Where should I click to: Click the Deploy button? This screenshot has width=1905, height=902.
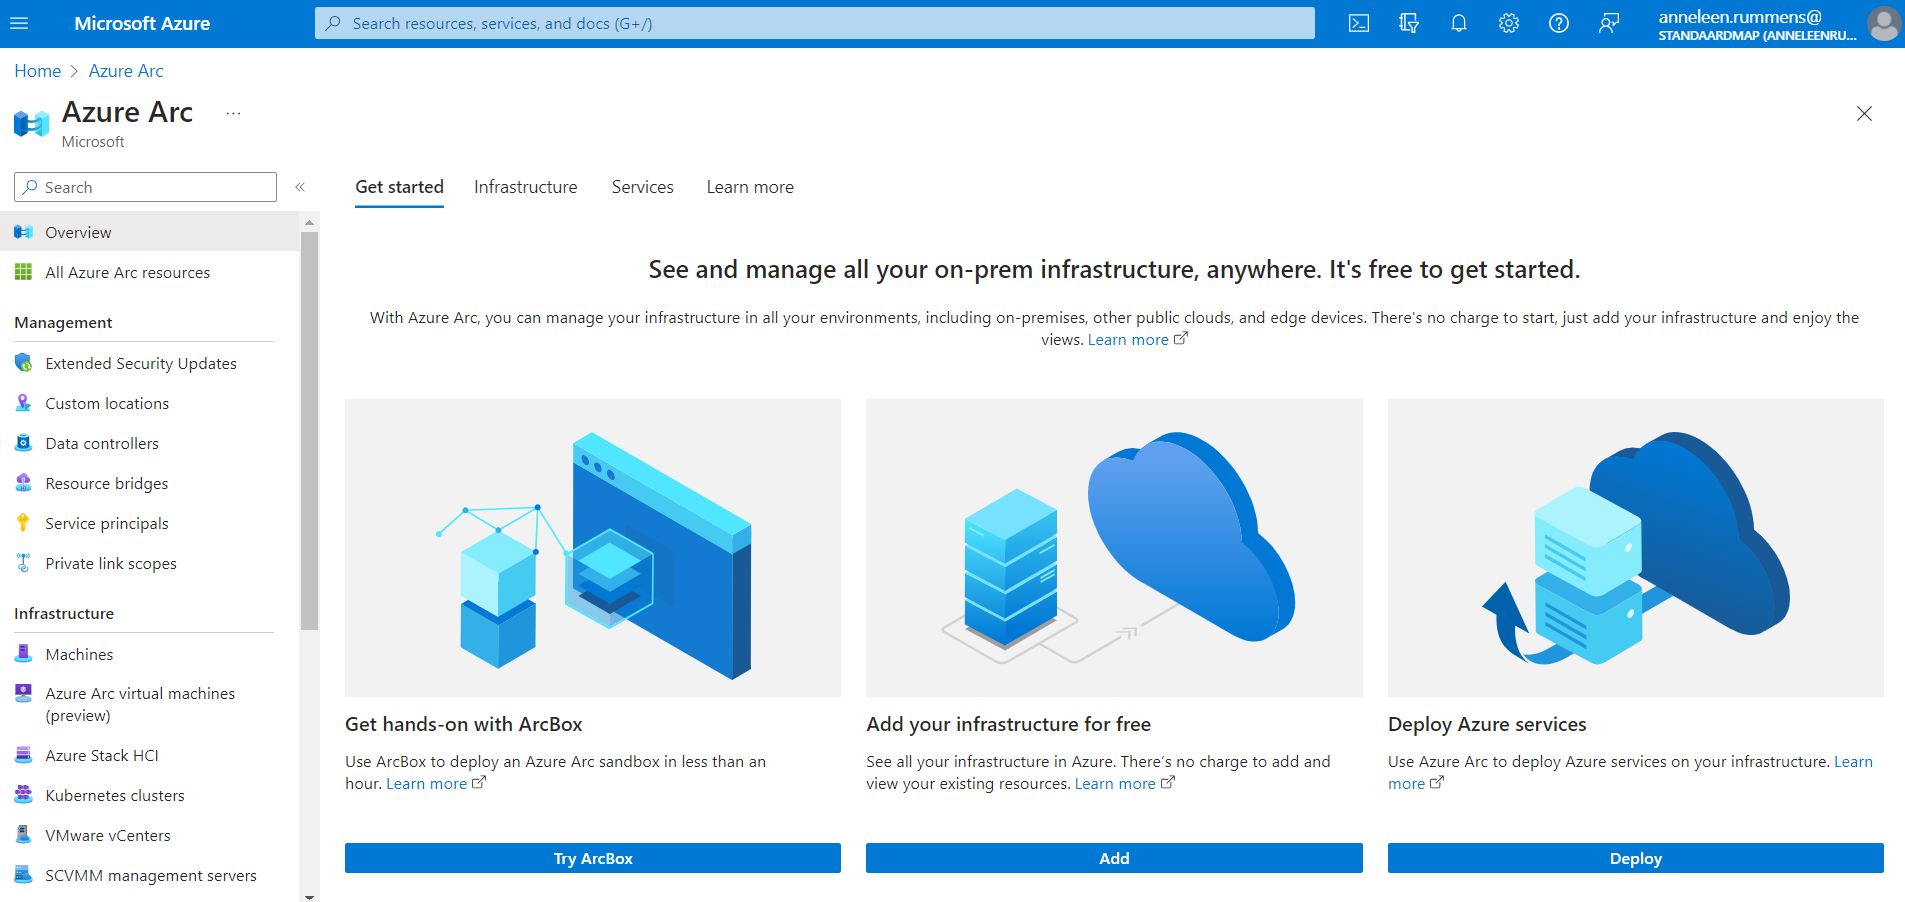click(1636, 858)
